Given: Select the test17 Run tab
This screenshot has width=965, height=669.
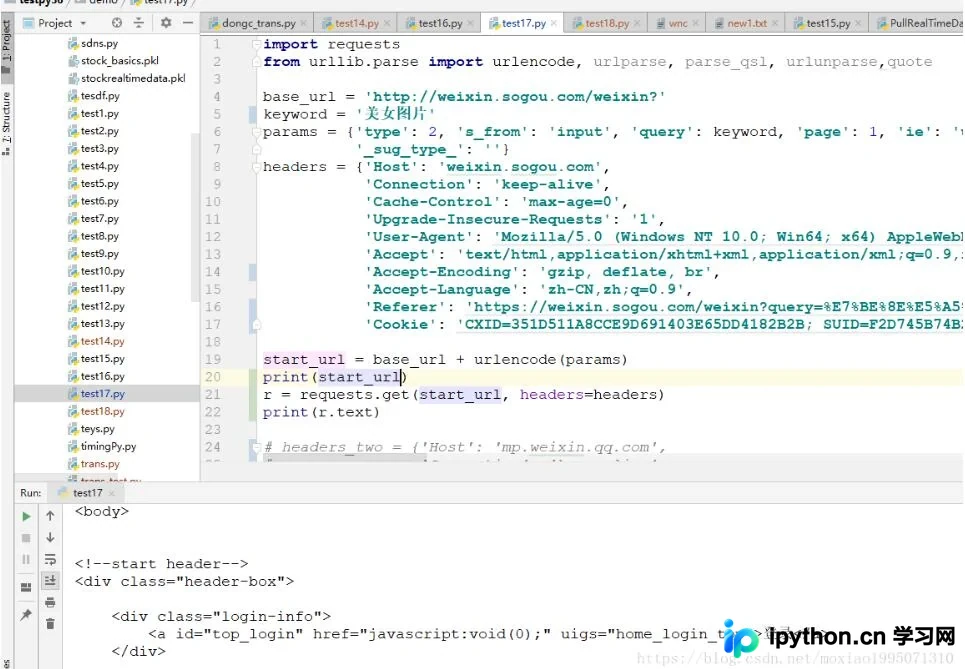Looking at the screenshot, I should (x=87, y=493).
